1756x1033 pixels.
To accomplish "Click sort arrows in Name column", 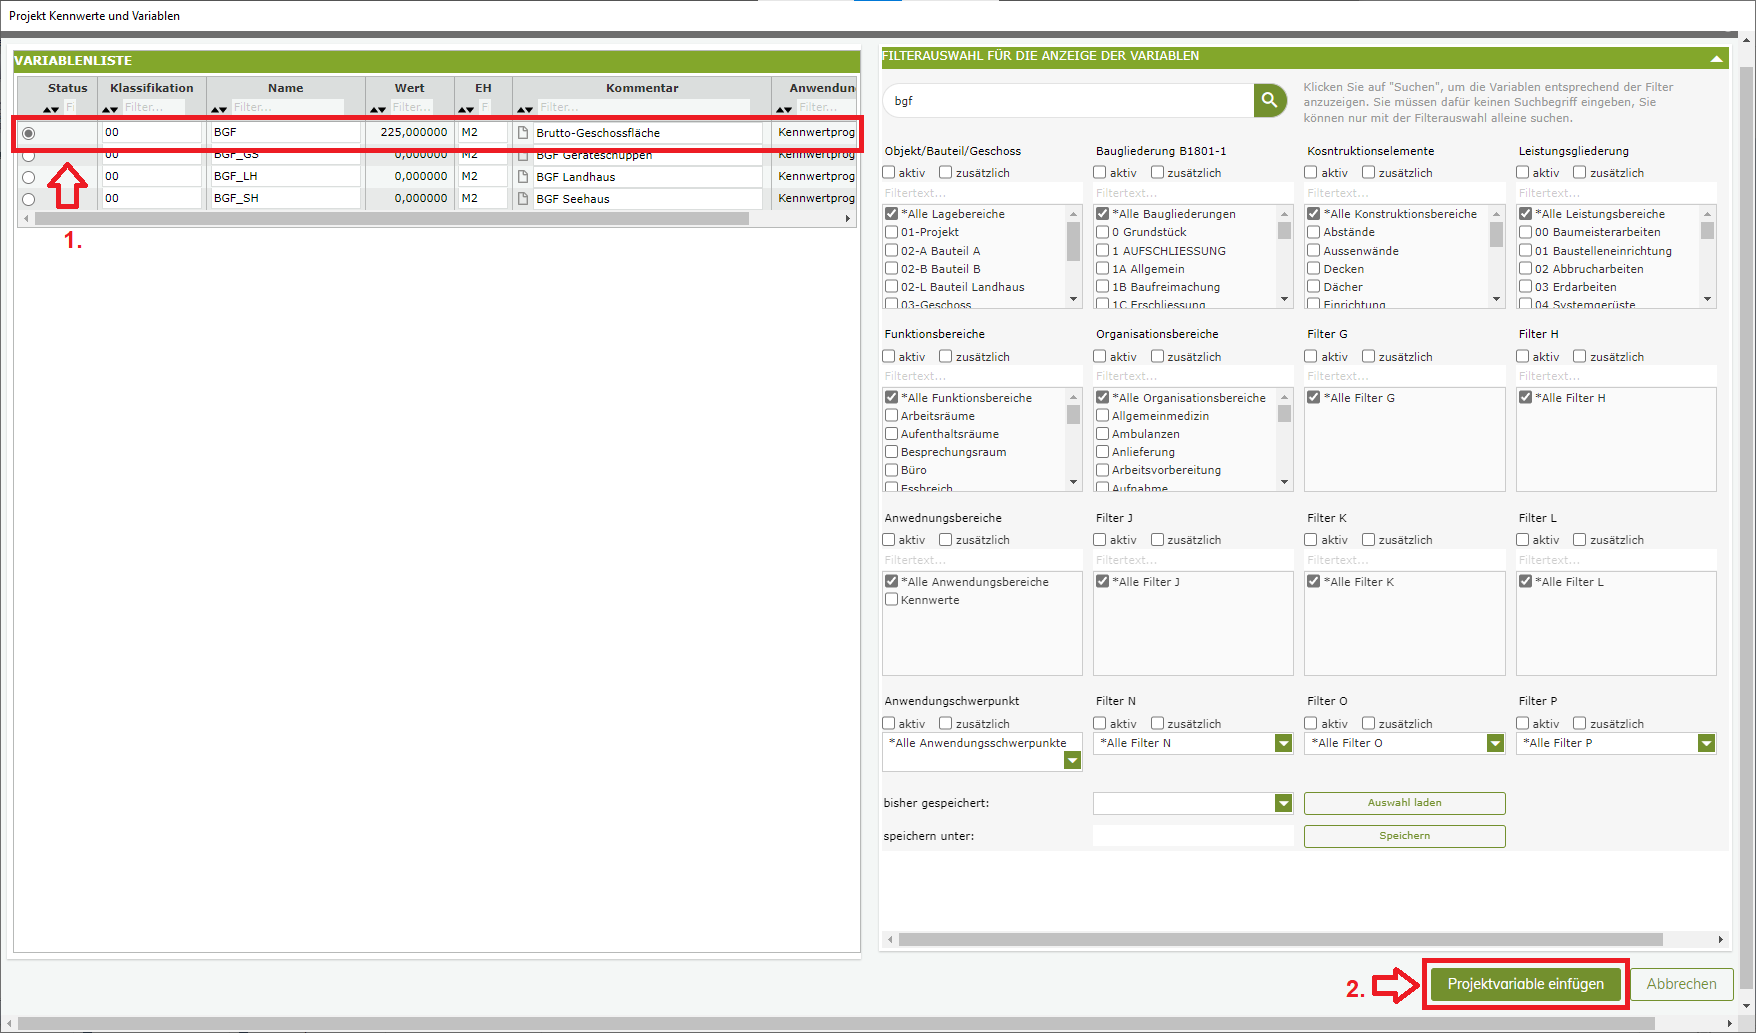I will [x=219, y=109].
